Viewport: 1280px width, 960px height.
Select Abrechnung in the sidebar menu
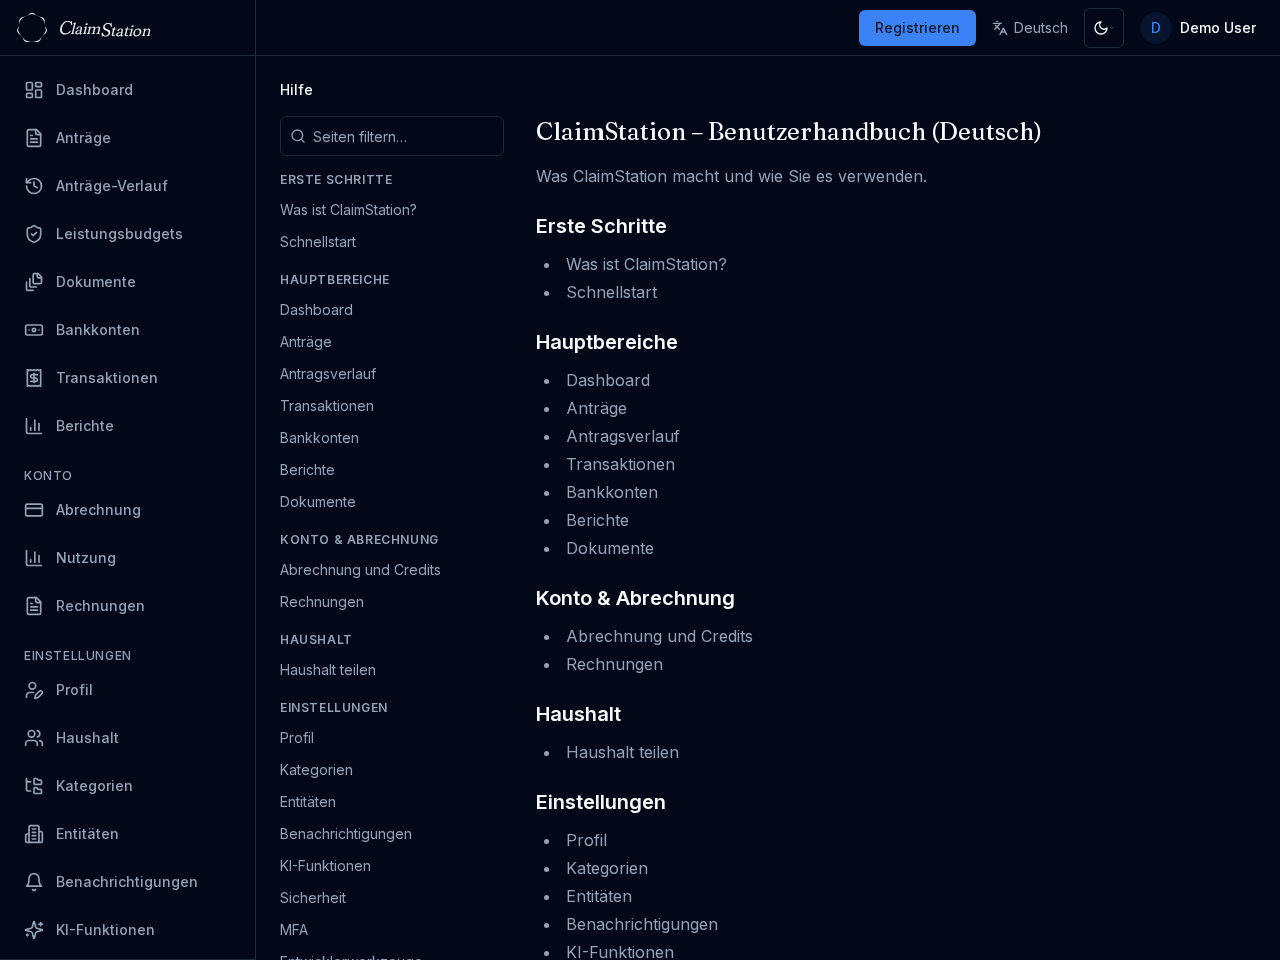pos(98,510)
